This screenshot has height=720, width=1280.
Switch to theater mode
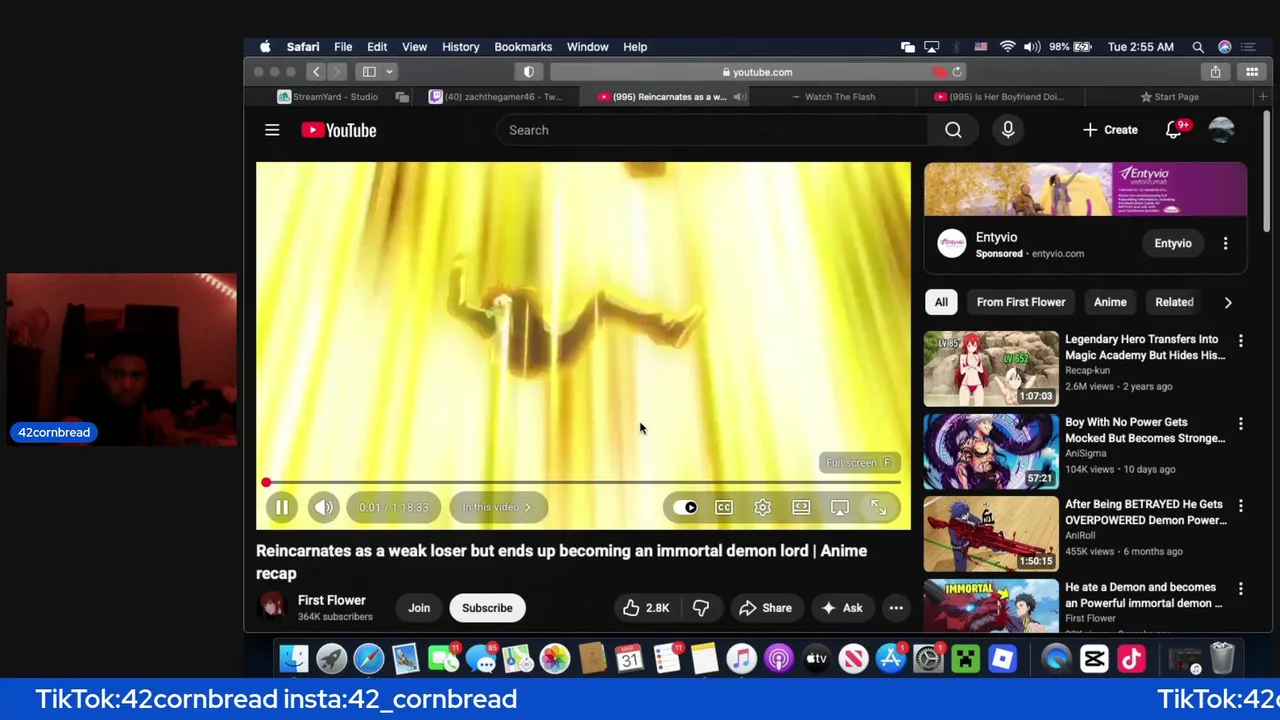pos(801,507)
